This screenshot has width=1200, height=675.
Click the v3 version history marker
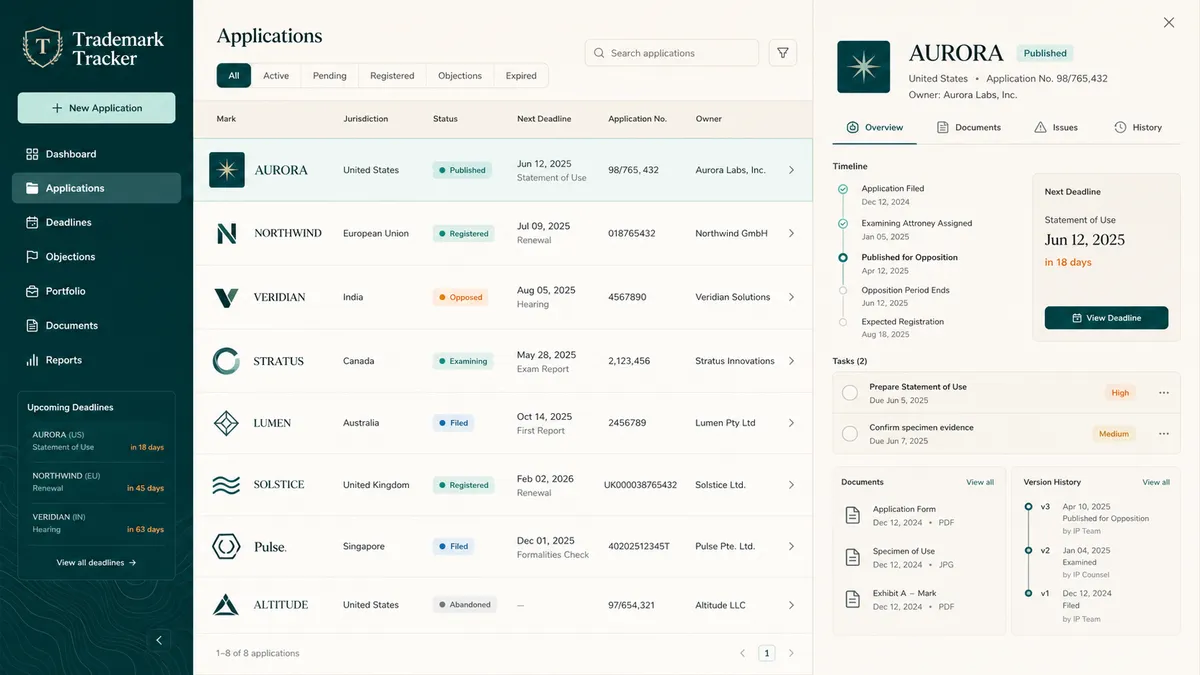1028,507
